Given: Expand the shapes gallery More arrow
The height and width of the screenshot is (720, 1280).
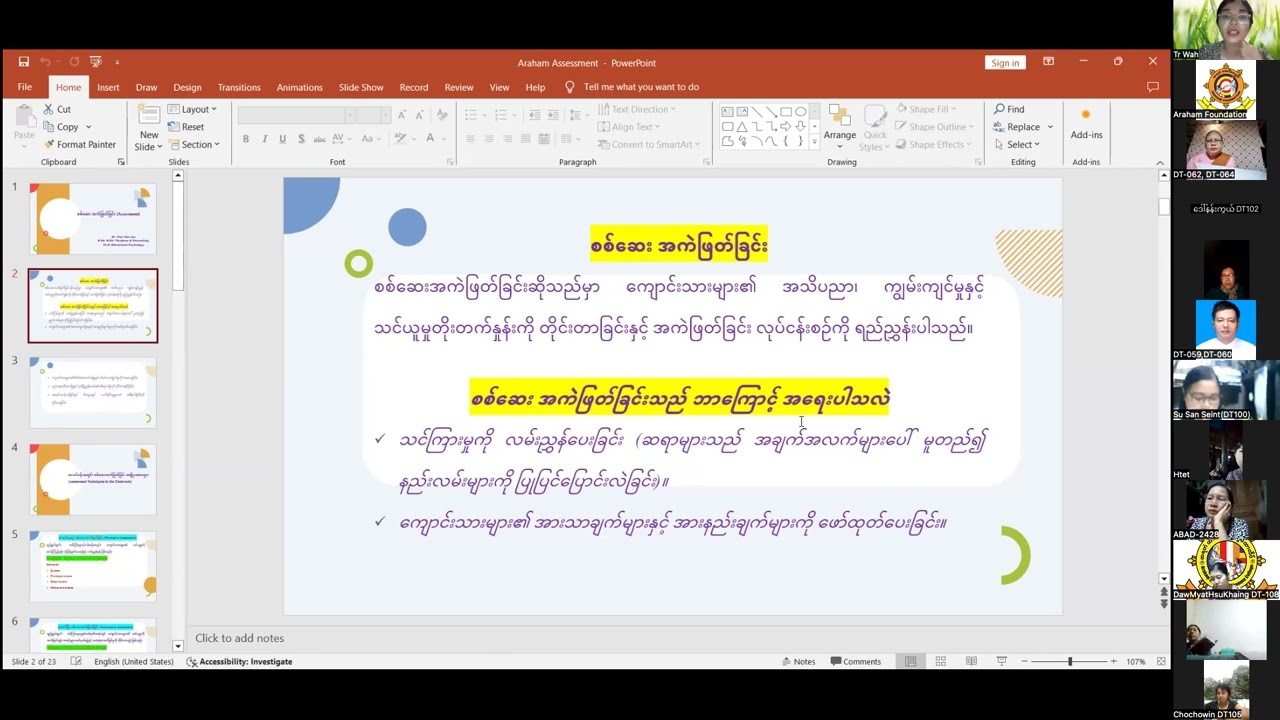Looking at the screenshot, I should pos(814,143).
